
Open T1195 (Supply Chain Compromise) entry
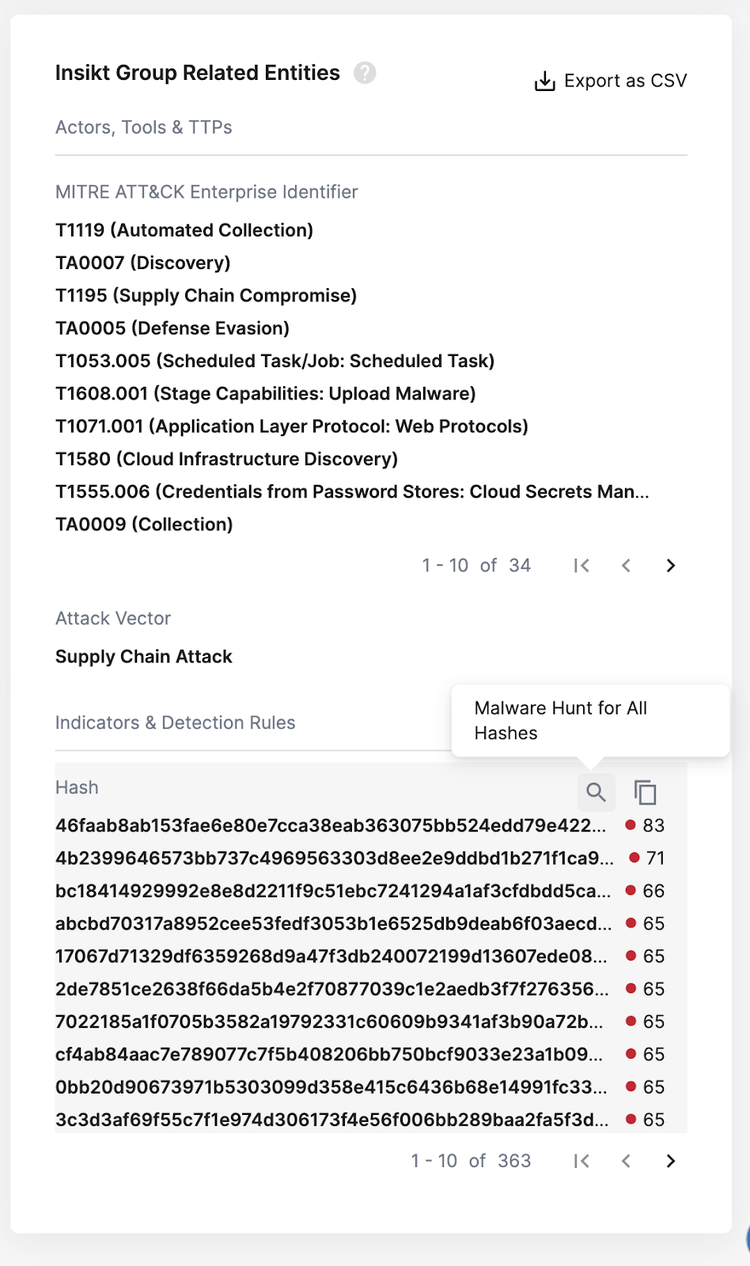coord(206,296)
